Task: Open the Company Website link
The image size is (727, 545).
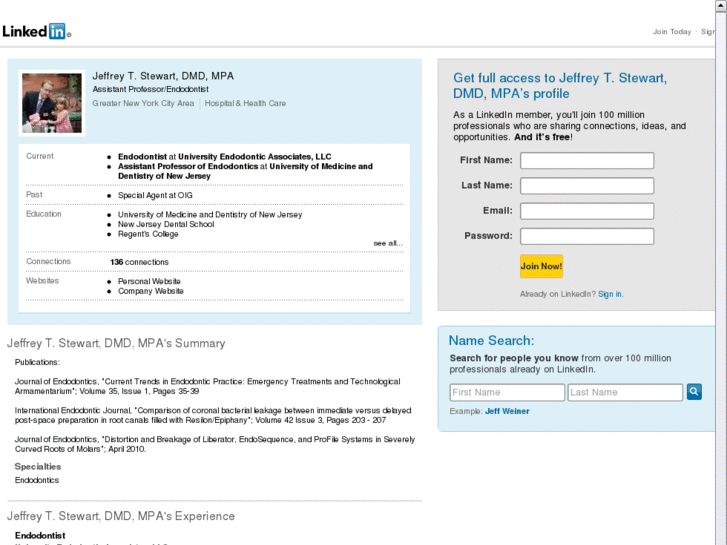Action: coord(151,291)
